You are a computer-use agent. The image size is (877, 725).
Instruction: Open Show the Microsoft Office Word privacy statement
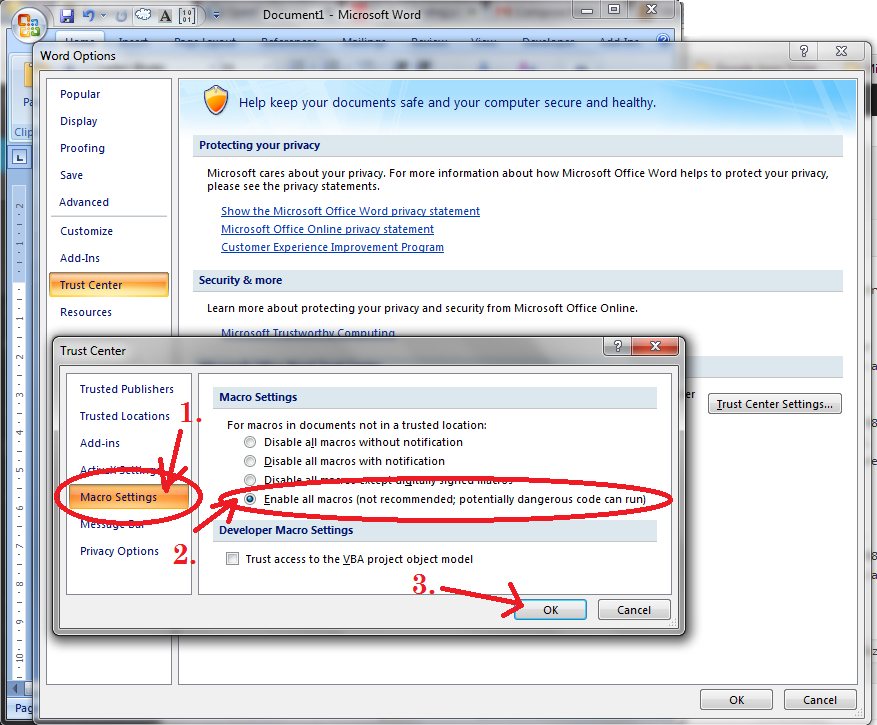(x=350, y=211)
